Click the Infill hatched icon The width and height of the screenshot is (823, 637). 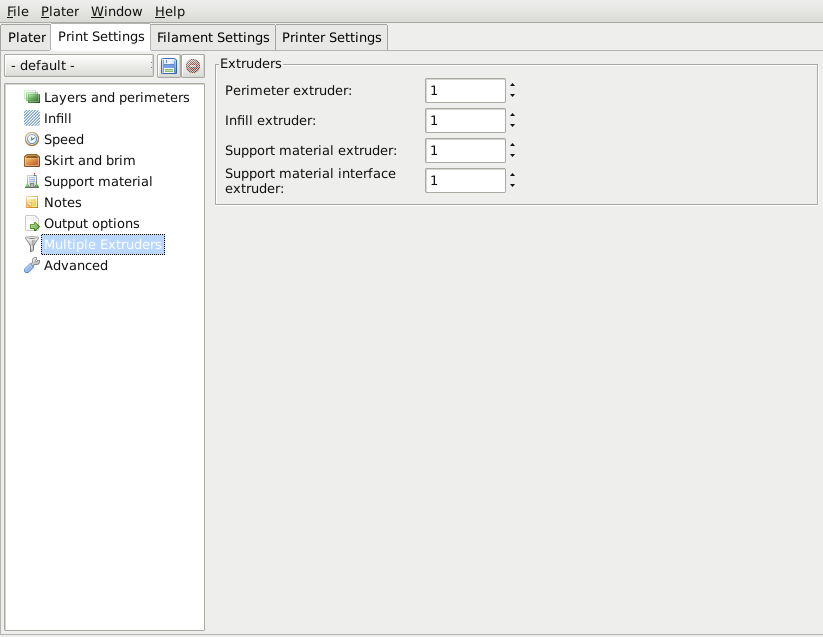32,118
